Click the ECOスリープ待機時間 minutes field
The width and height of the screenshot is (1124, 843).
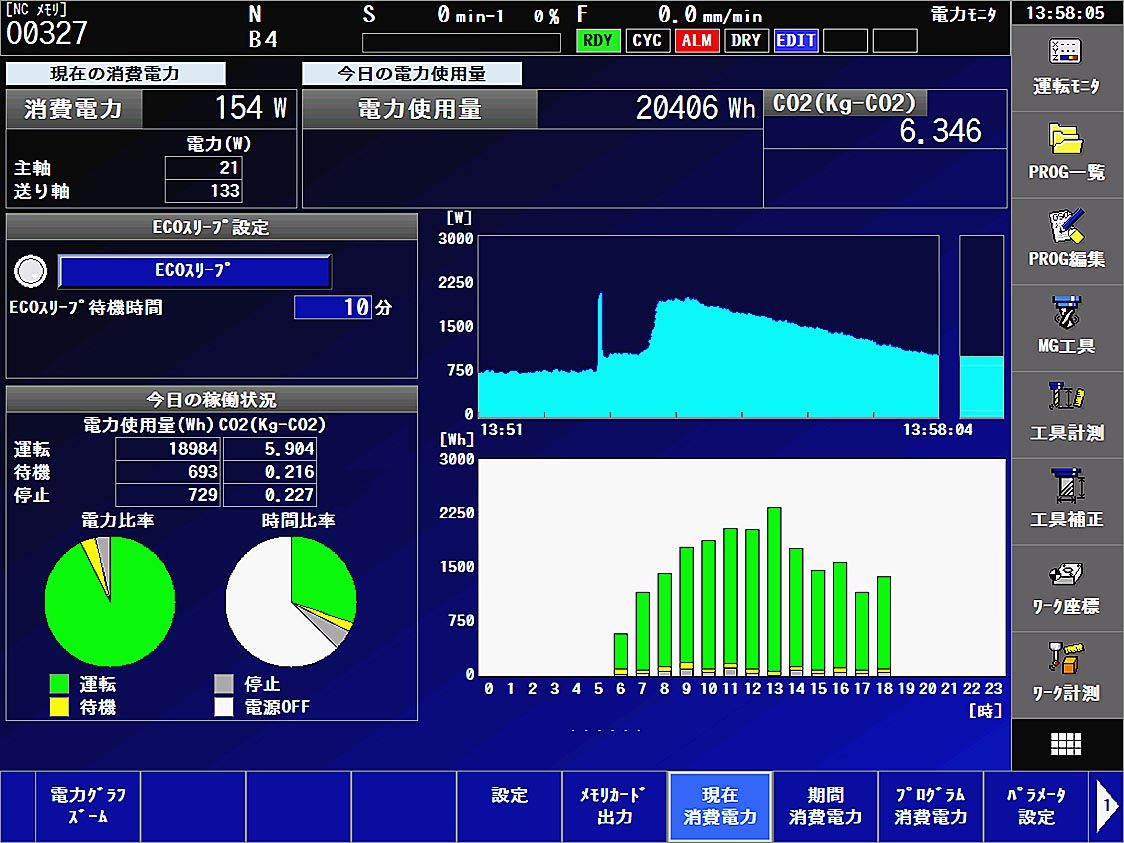[x=333, y=308]
